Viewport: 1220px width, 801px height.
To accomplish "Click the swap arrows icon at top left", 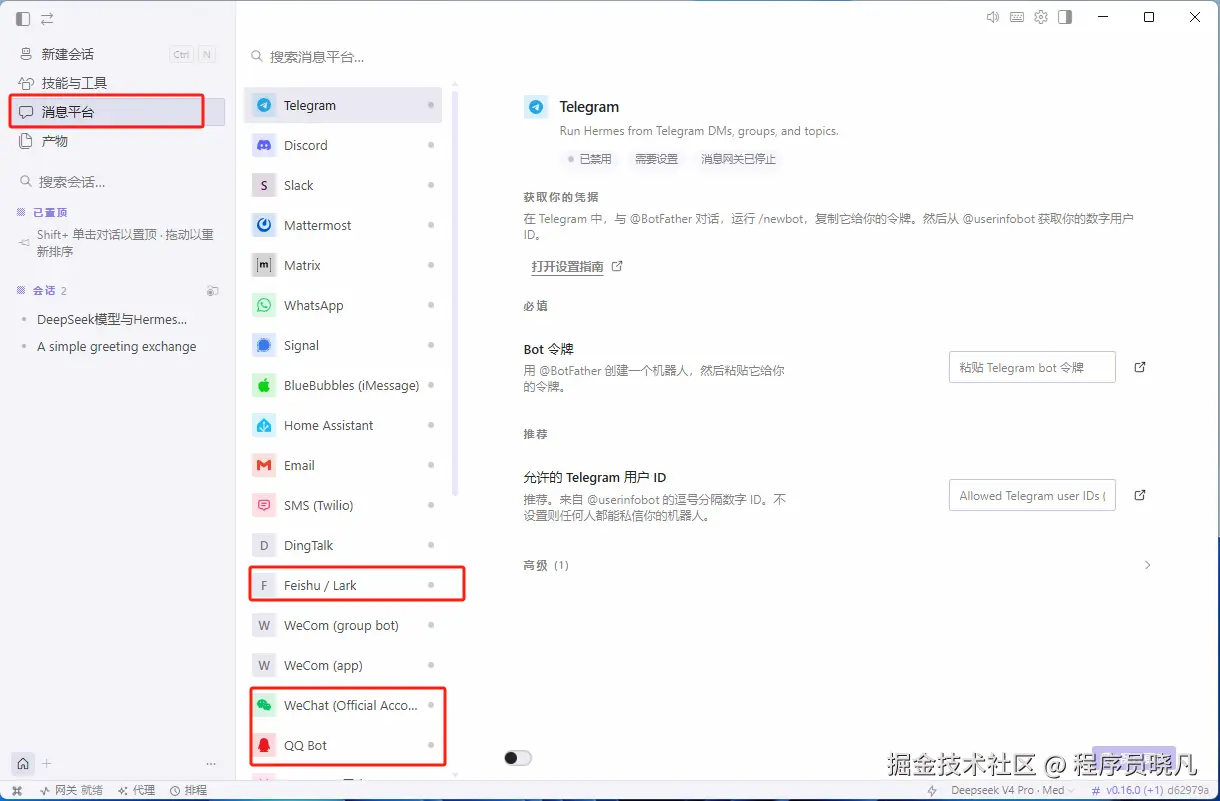I will point(47,19).
